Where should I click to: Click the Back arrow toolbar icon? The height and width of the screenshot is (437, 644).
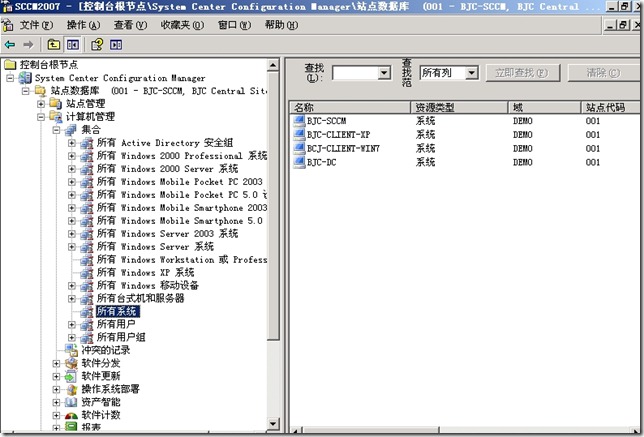tap(10, 44)
